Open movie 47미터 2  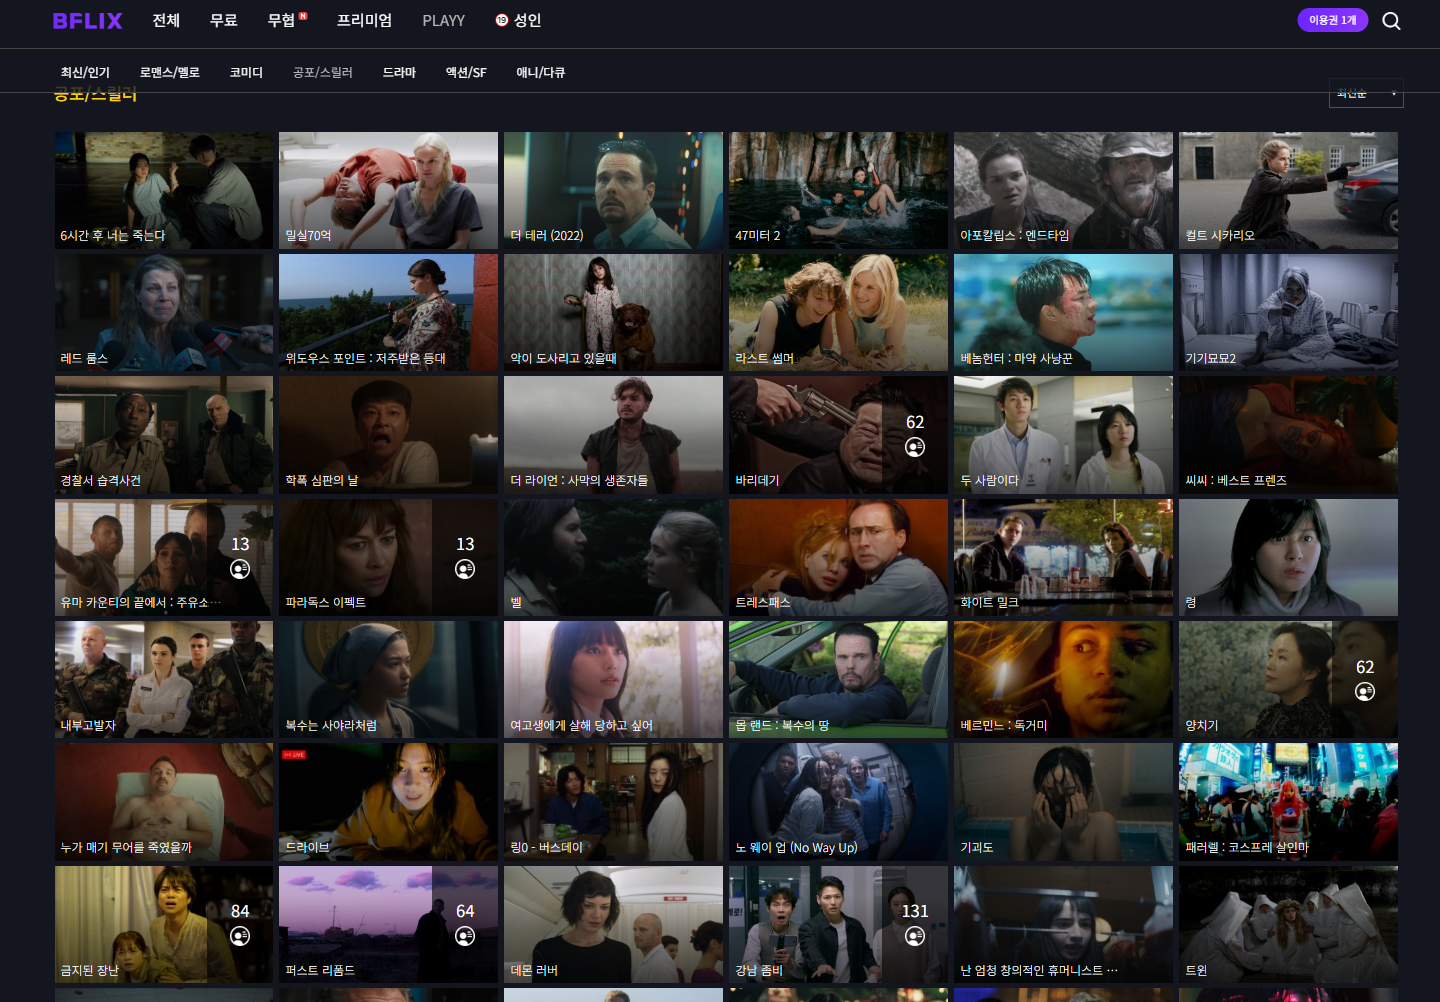pos(838,190)
